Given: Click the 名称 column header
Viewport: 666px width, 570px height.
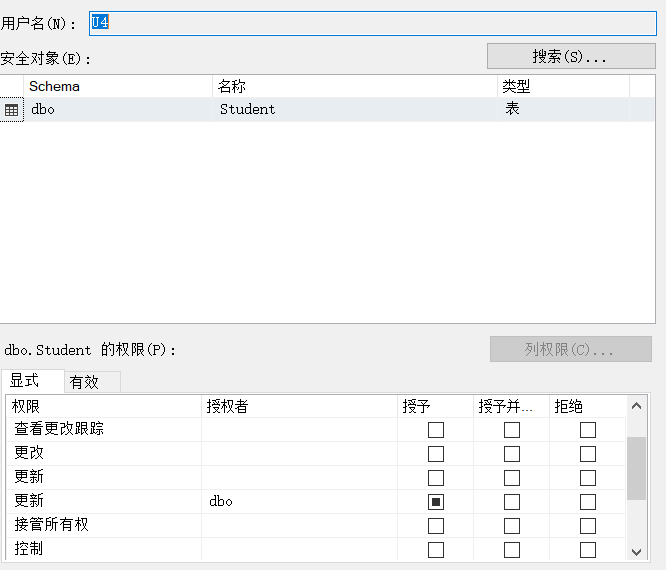Looking at the screenshot, I should (x=355, y=87).
